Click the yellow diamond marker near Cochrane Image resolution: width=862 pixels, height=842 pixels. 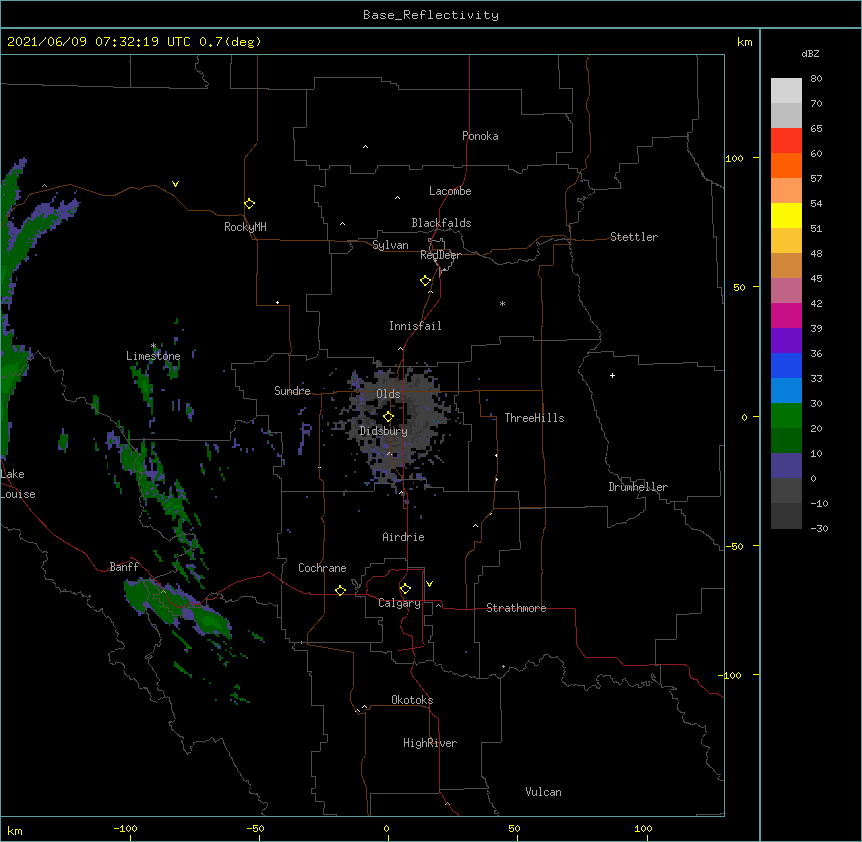340,590
